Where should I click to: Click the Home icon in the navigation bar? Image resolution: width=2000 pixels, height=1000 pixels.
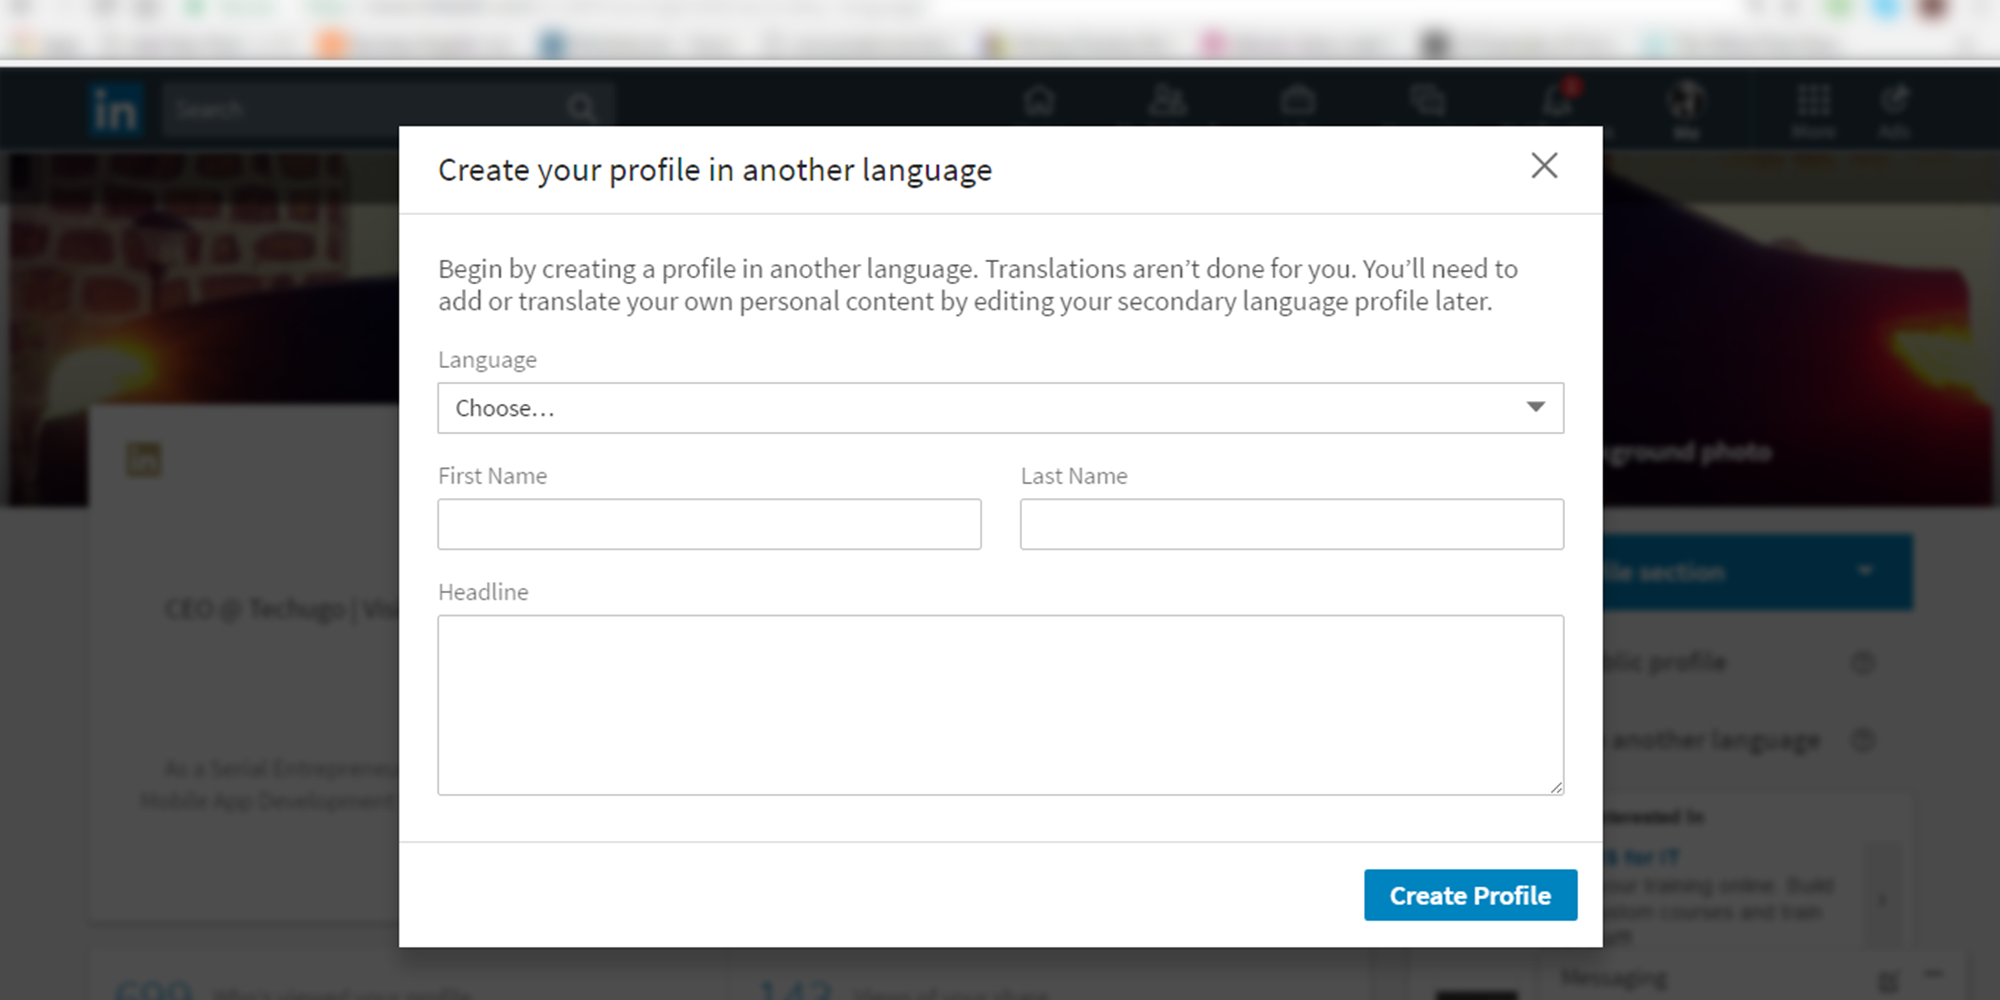(1040, 100)
